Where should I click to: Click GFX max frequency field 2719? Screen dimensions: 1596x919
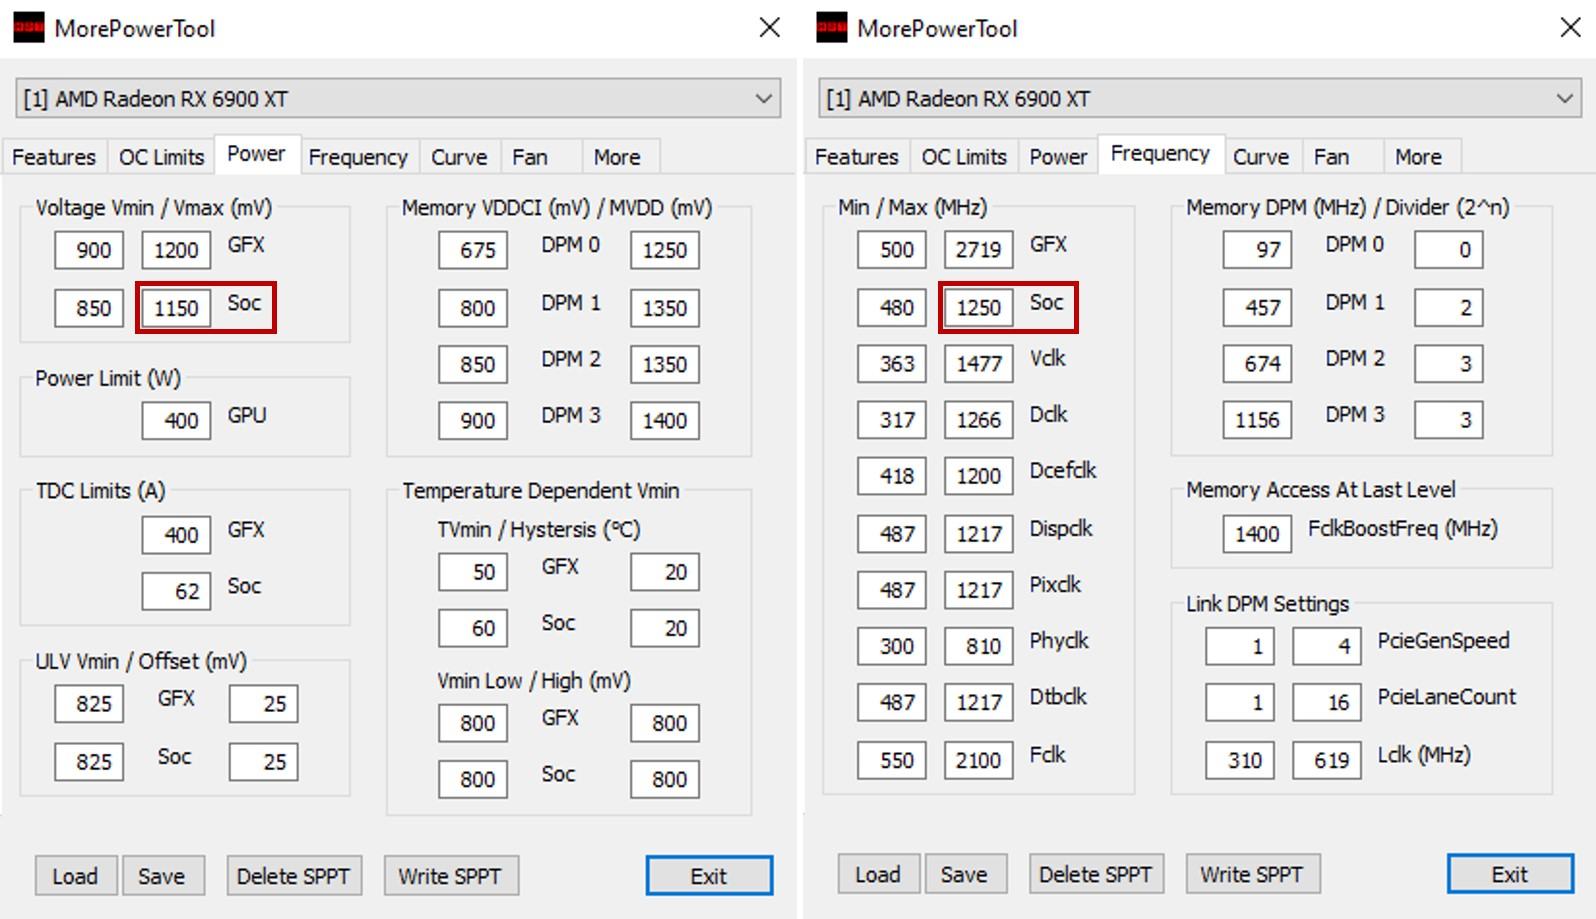tap(978, 250)
